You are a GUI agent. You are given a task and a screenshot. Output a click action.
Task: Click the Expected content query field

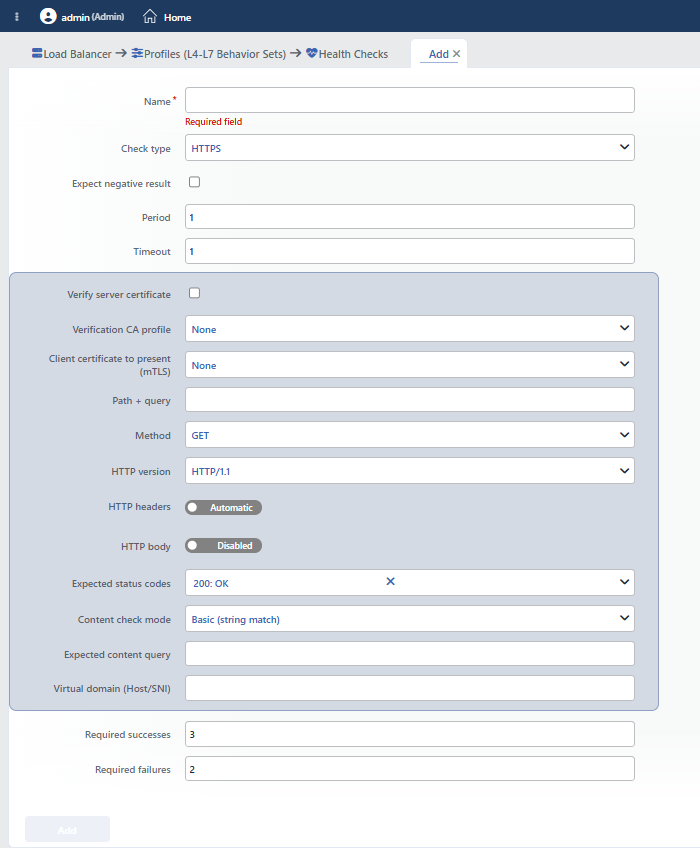coord(410,654)
